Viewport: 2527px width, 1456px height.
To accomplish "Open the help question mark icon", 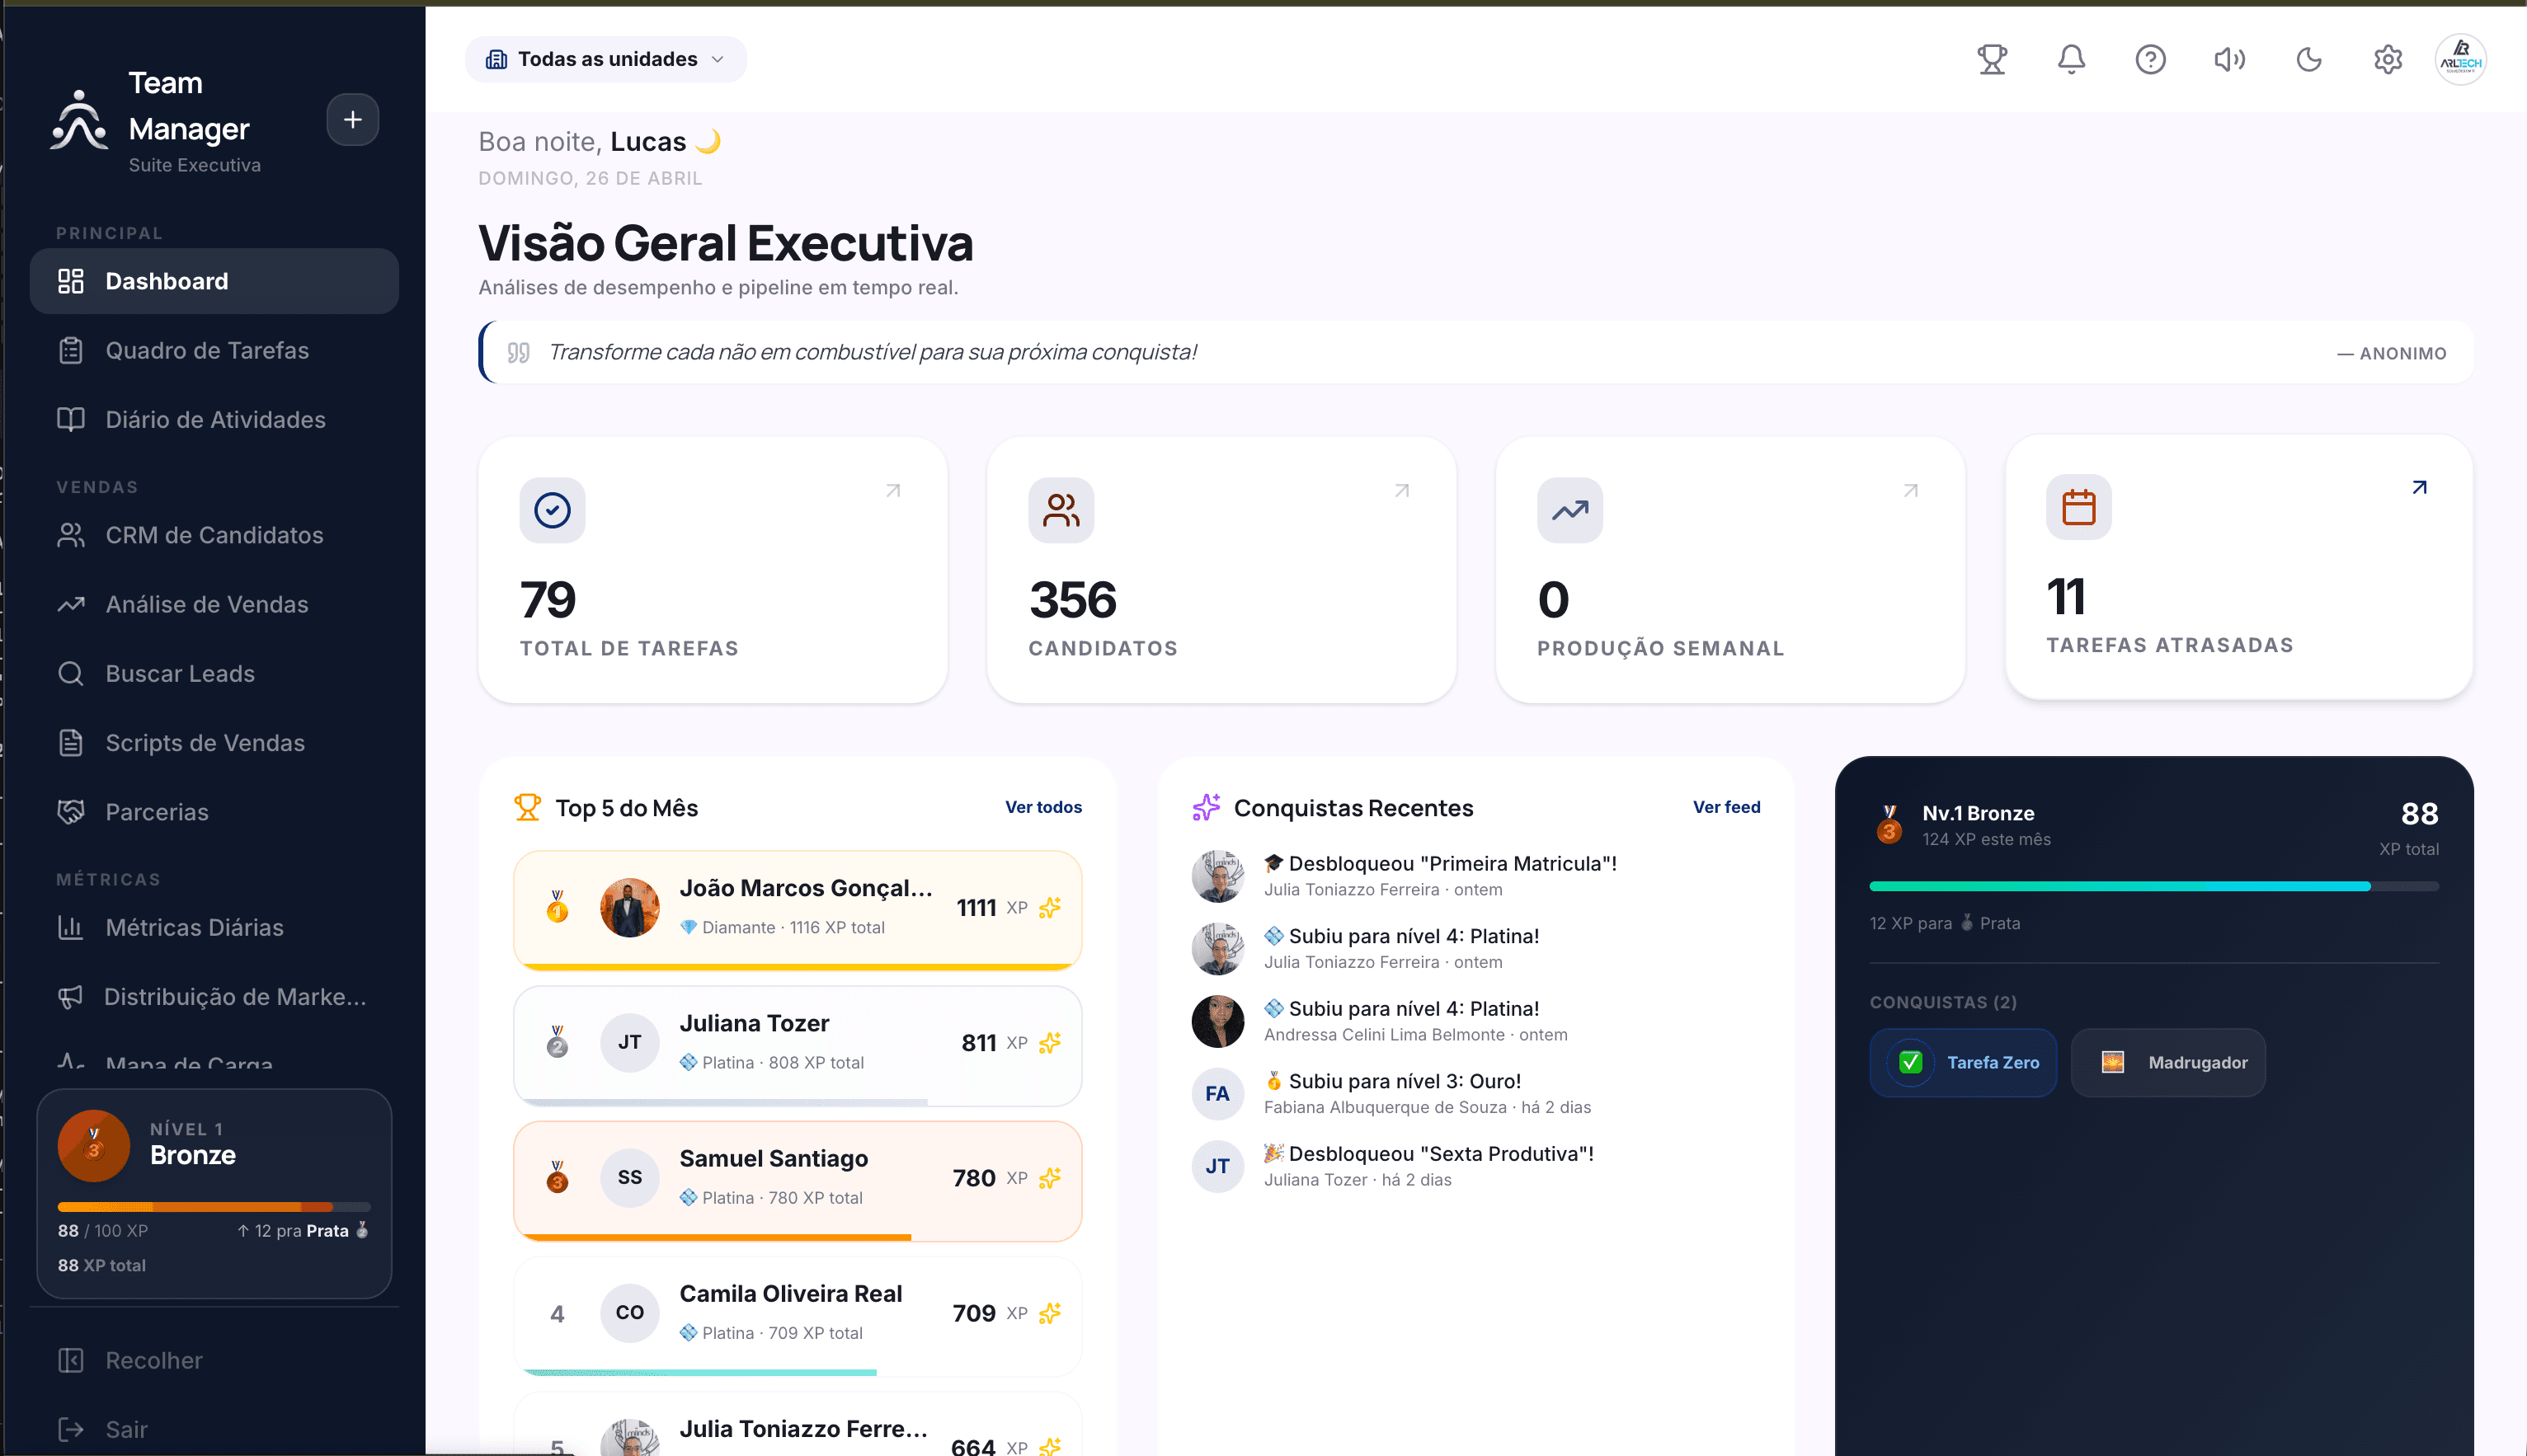I will tap(2150, 60).
